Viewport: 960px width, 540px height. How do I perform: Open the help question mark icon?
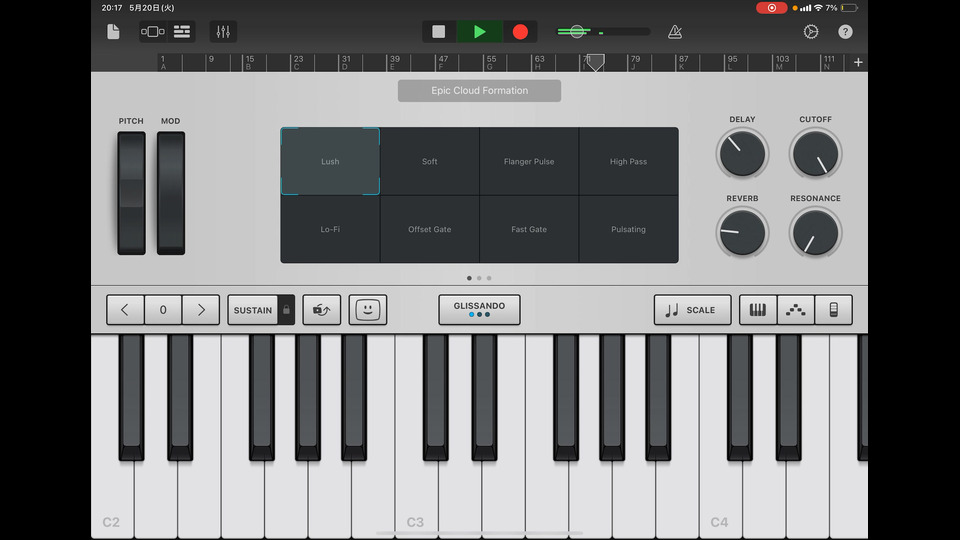[x=845, y=32]
